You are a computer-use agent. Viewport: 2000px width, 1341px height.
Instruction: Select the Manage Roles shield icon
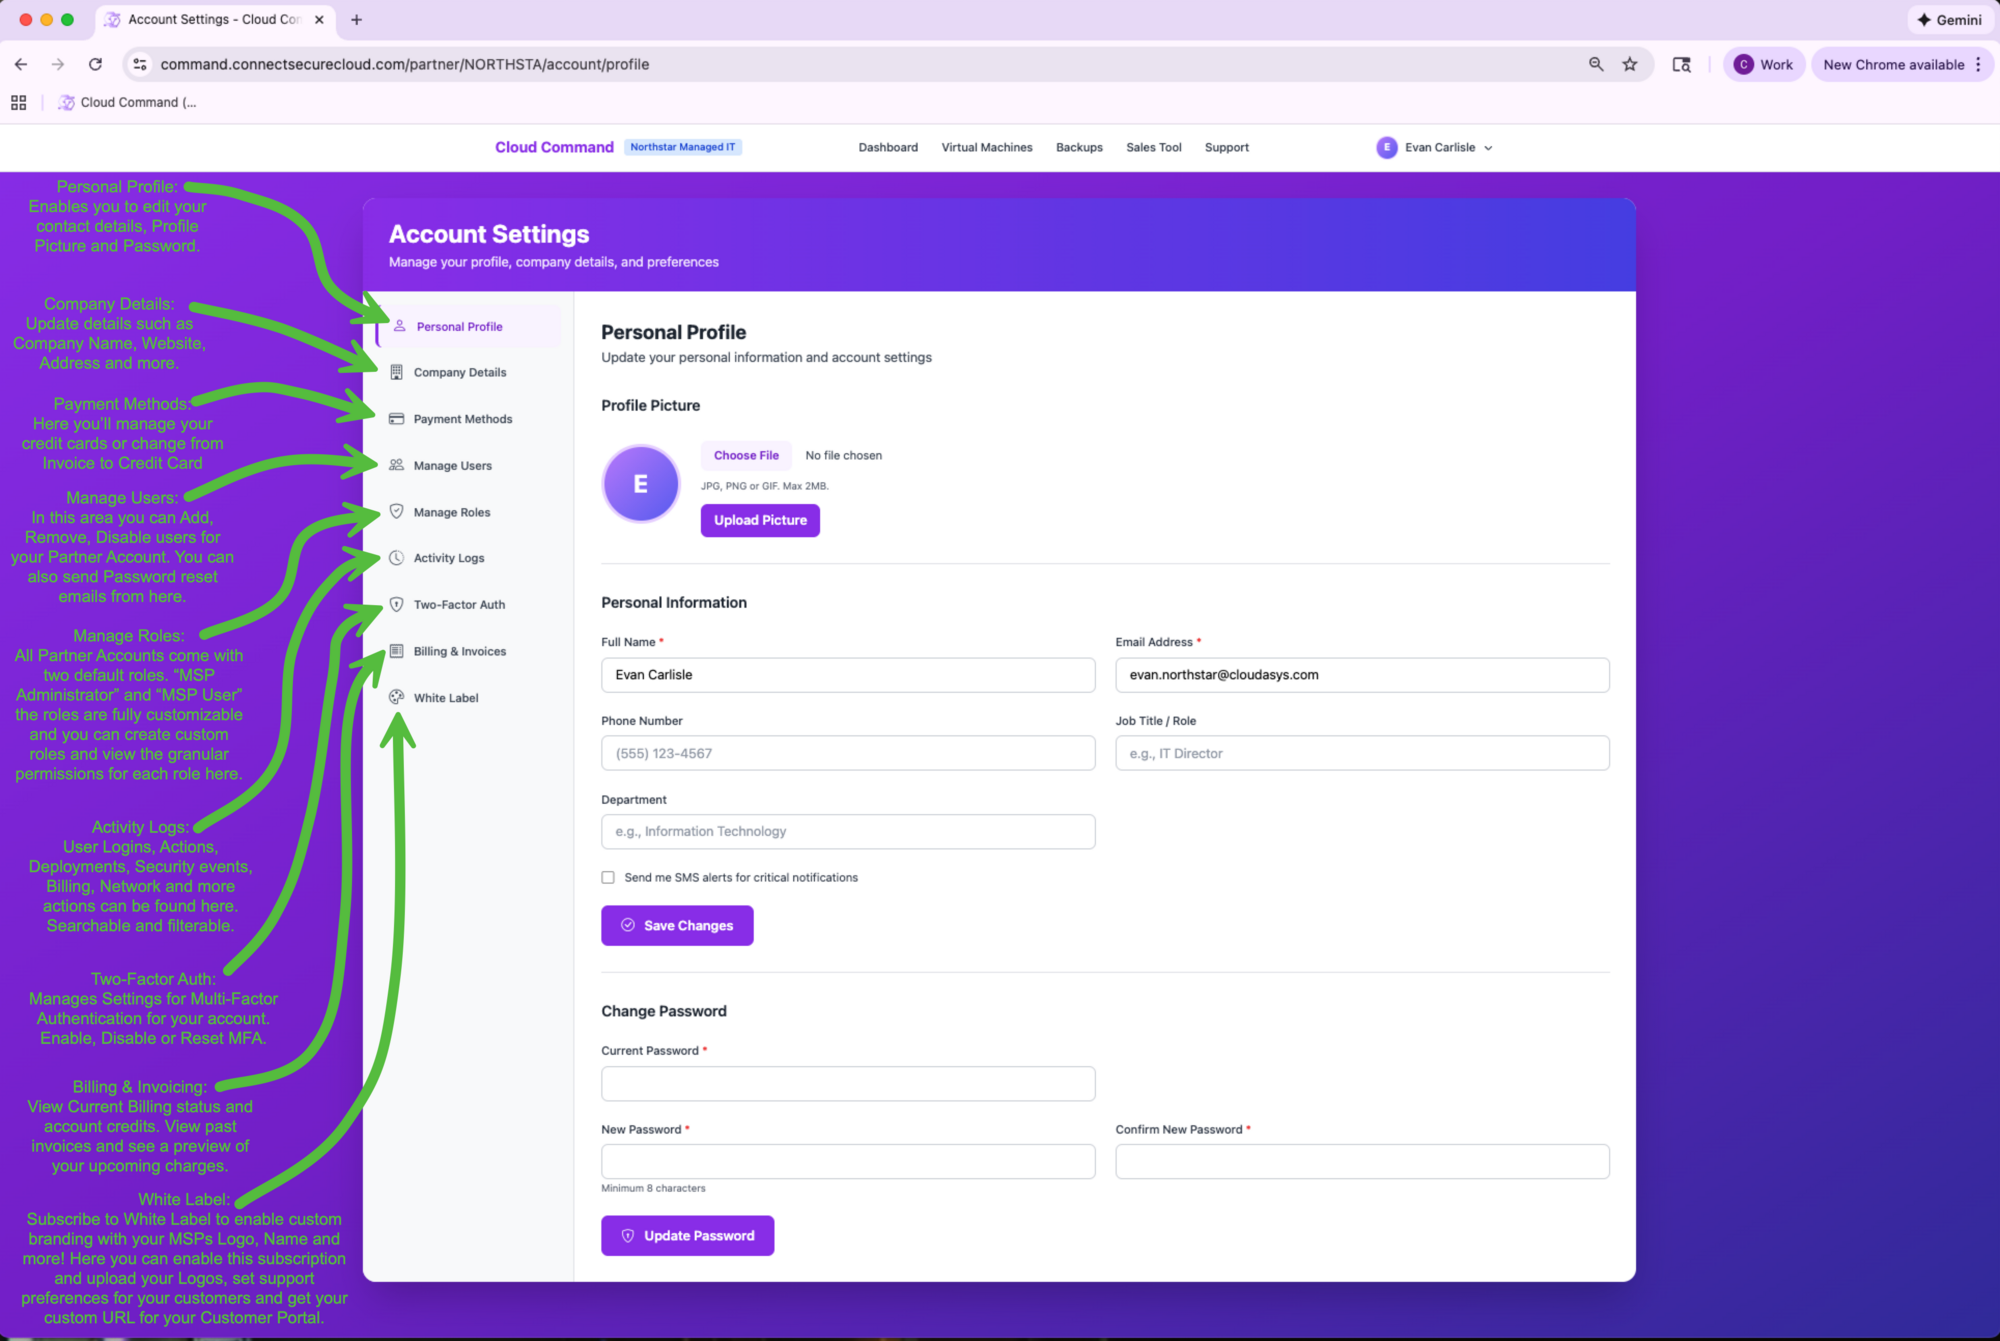tap(396, 511)
